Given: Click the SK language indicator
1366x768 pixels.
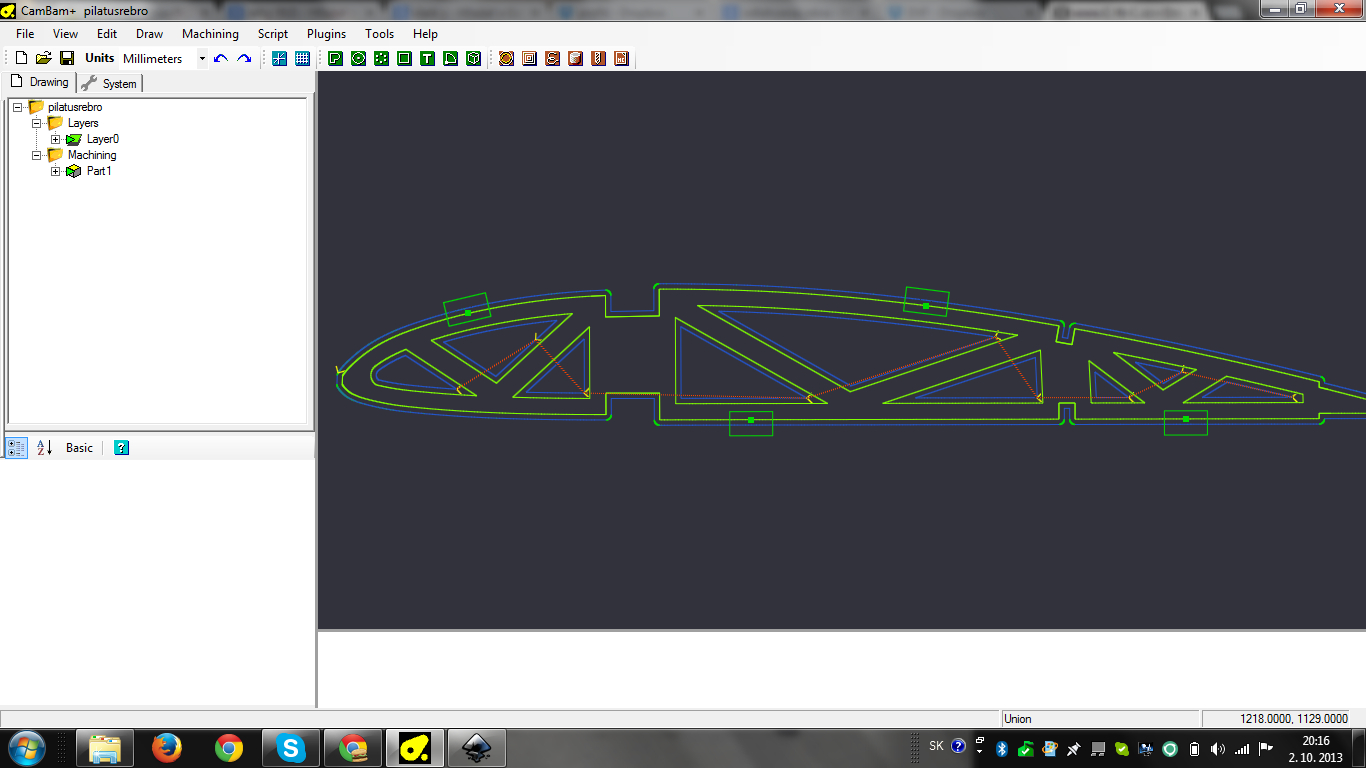Looking at the screenshot, I should tap(936, 746).
